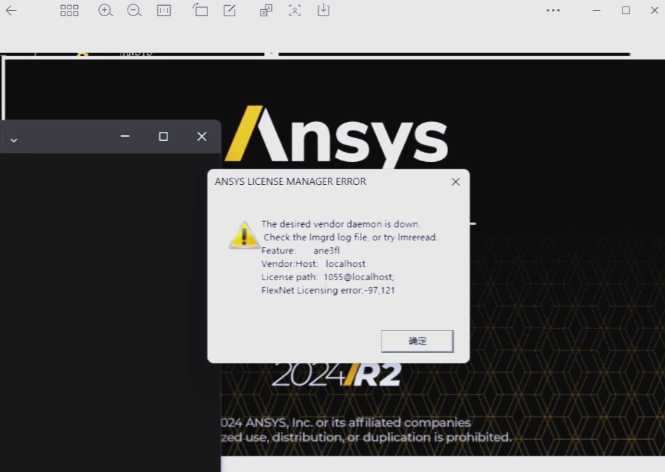Click the 'License path: 1055@localhost;' line

pyautogui.click(x=328, y=277)
